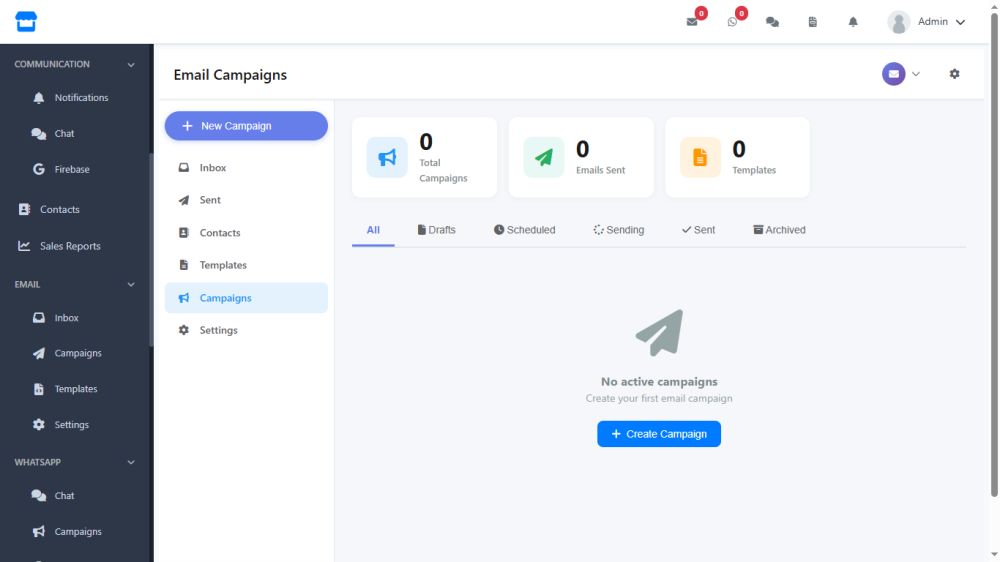This screenshot has height=562, width=1000.
Task: Click the page vertical scrollbar
Action: 994,255
